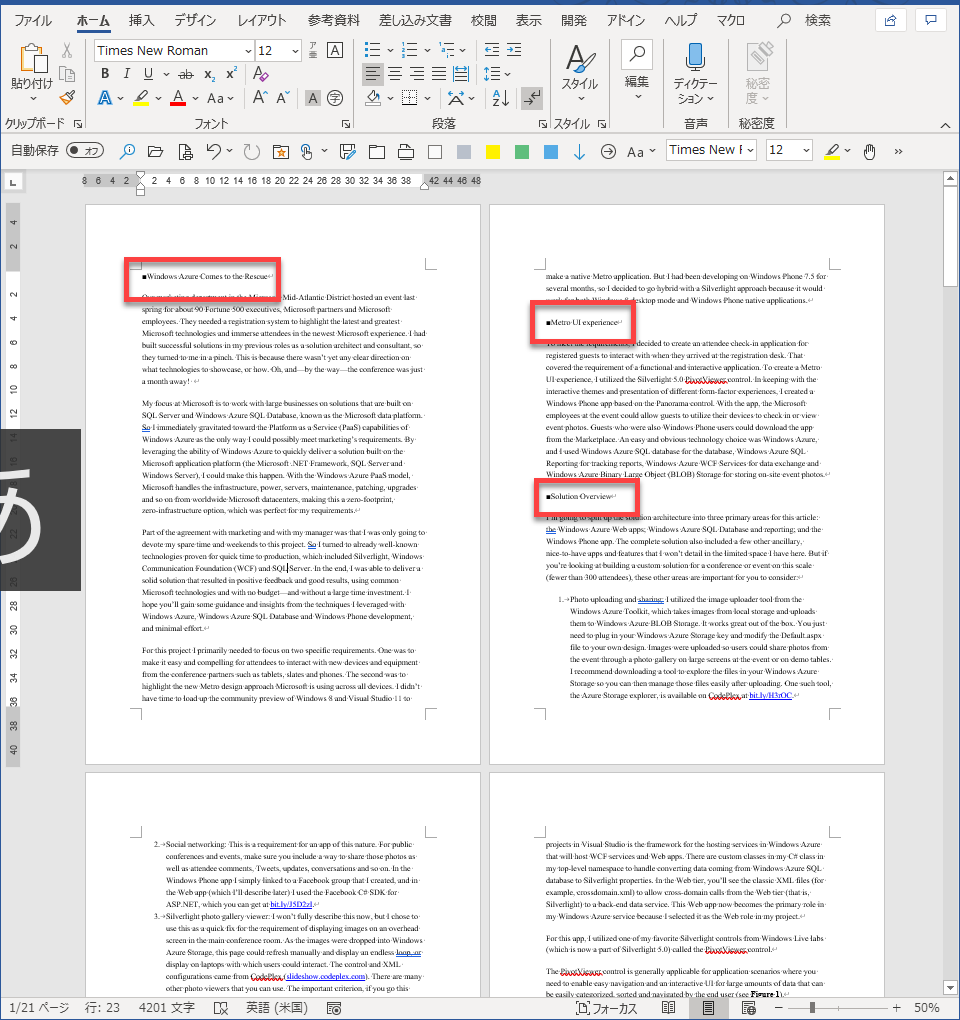Click the Clear All Formatting icon
The image size is (960, 1020).
261,74
